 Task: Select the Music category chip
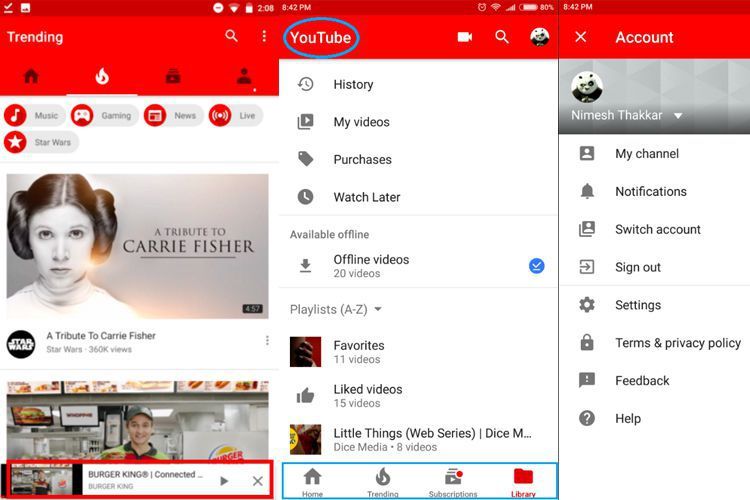click(x=34, y=116)
